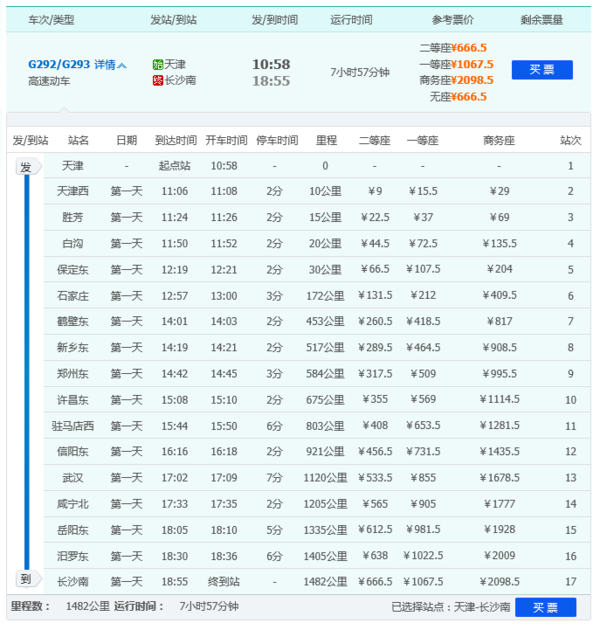Select the 无座¥666.5 price in the summary

pos(458,97)
